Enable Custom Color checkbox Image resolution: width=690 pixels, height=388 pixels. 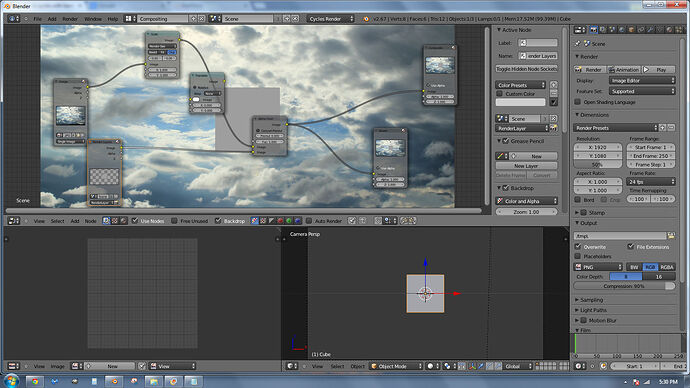pos(499,94)
